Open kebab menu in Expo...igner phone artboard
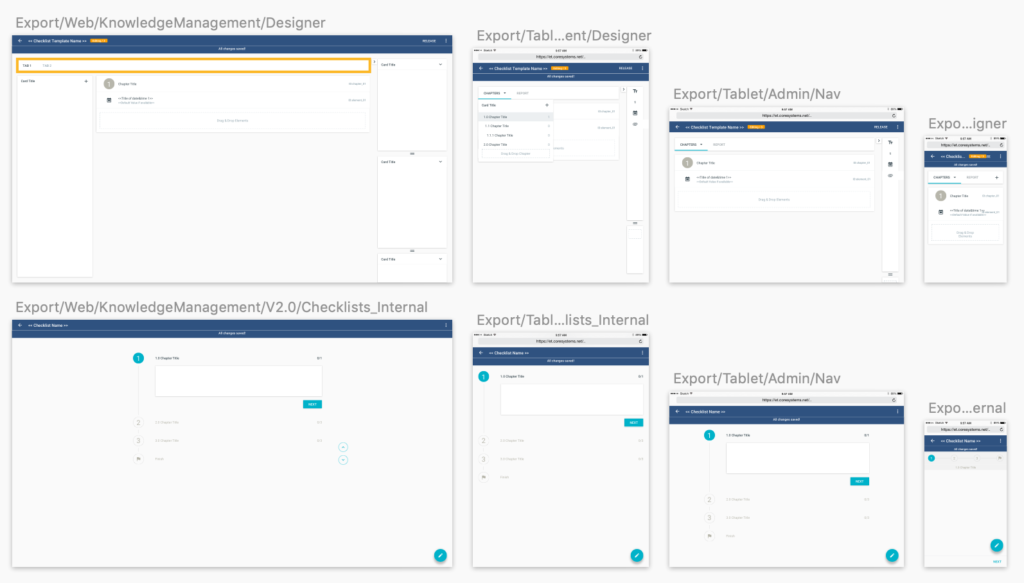The image size is (1024, 583). (1000, 157)
